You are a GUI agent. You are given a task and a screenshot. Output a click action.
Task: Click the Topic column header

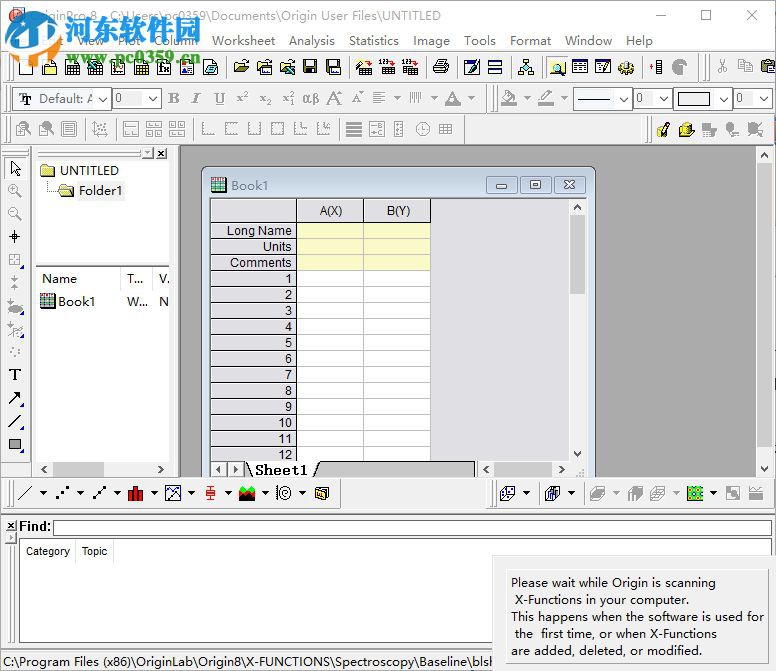click(x=94, y=551)
